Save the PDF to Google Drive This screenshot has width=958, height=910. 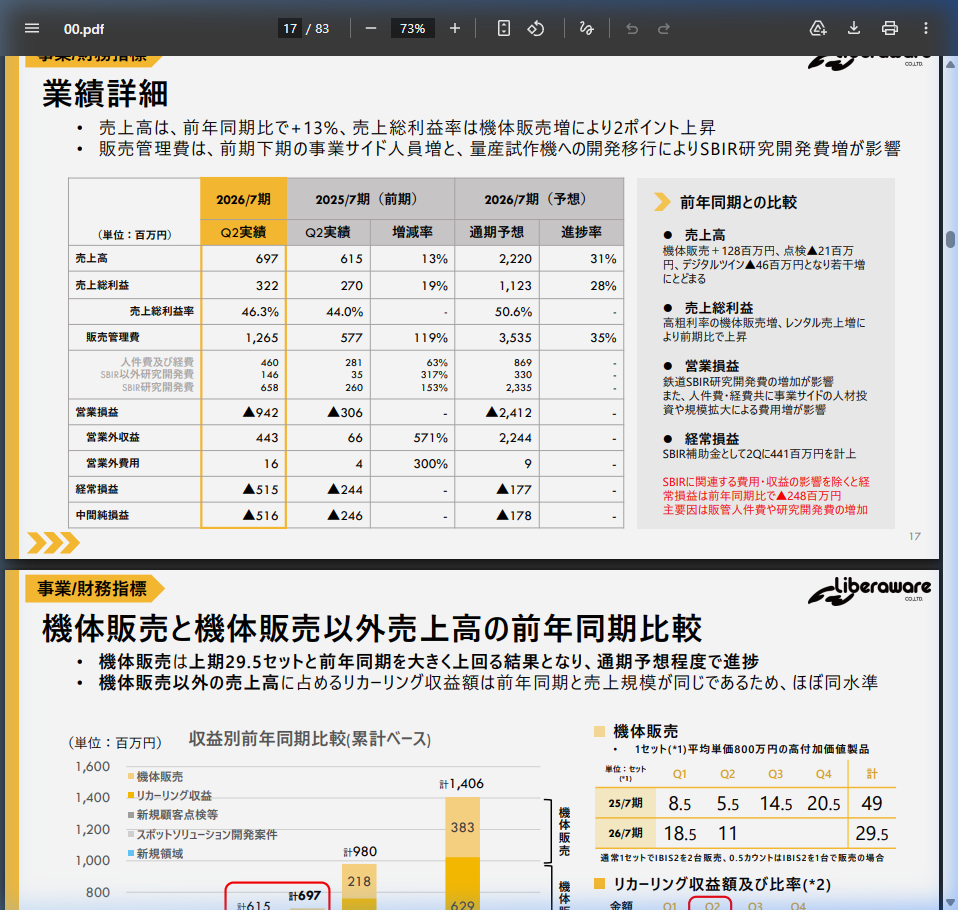(818, 28)
